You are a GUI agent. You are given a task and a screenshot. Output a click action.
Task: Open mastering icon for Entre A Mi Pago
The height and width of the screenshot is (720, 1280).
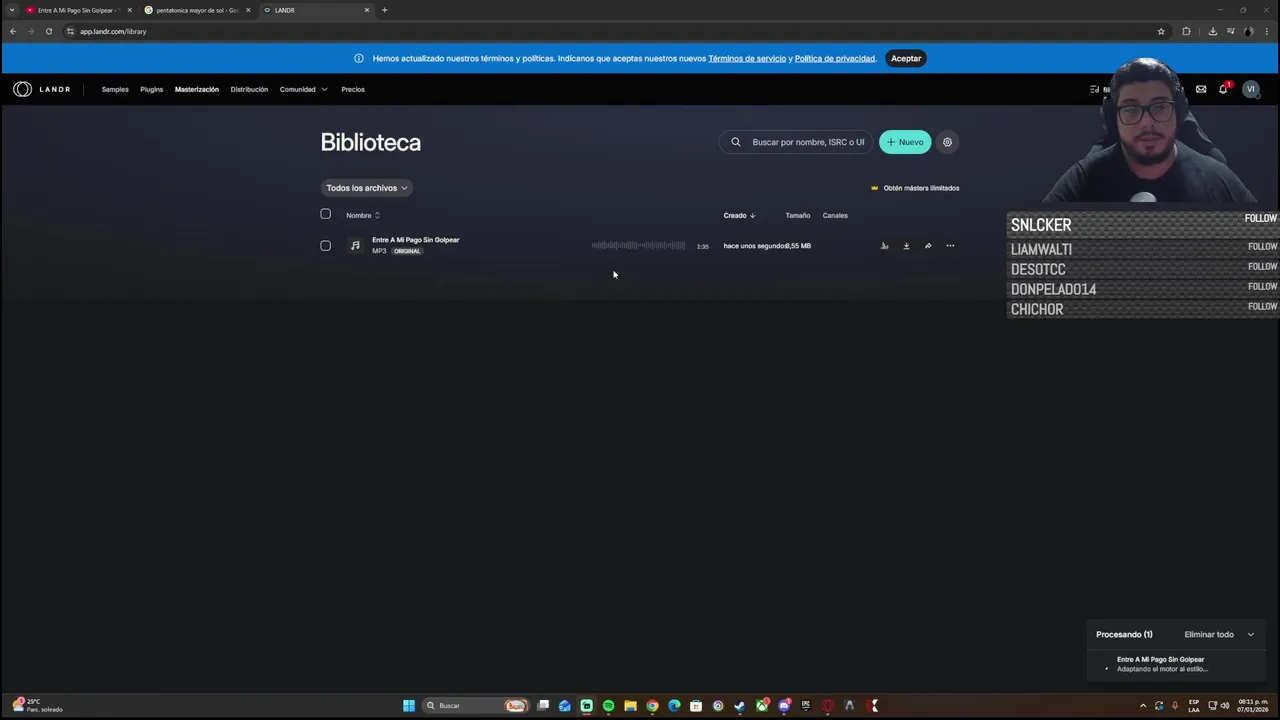click(x=884, y=246)
